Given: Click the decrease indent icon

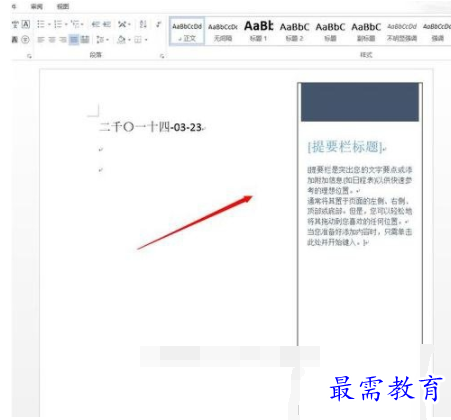Looking at the screenshot, I should click(x=96, y=24).
